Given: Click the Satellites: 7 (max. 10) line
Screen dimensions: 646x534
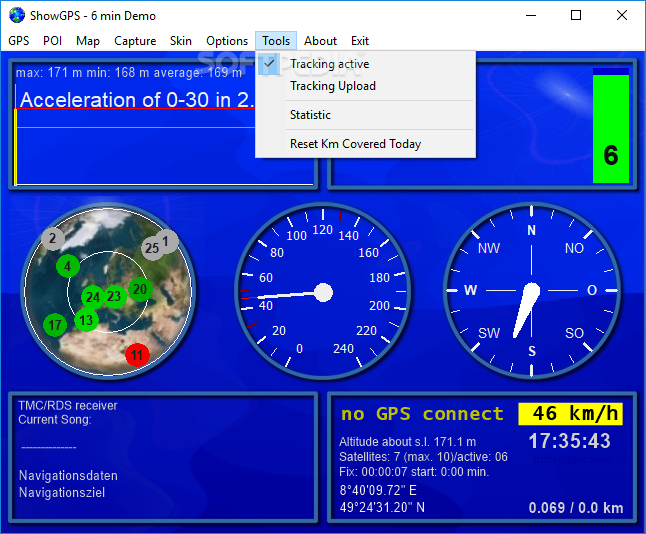Looking at the screenshot, I should coord(423,457).
